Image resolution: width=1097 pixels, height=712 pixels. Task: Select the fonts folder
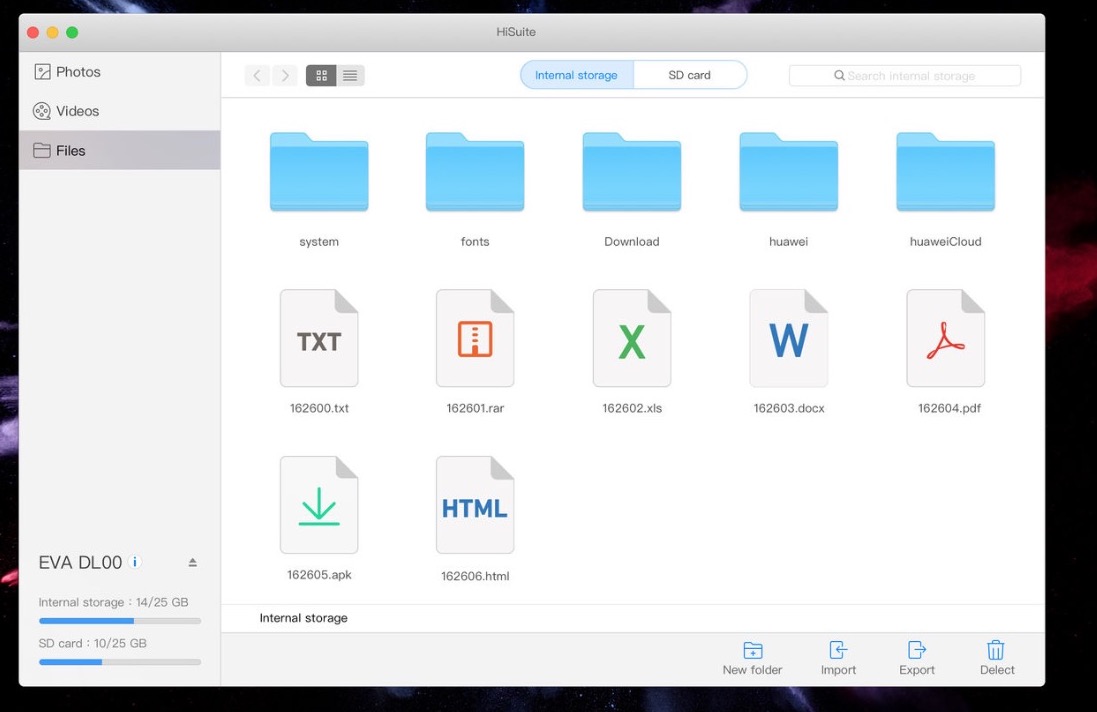point(475,171)
